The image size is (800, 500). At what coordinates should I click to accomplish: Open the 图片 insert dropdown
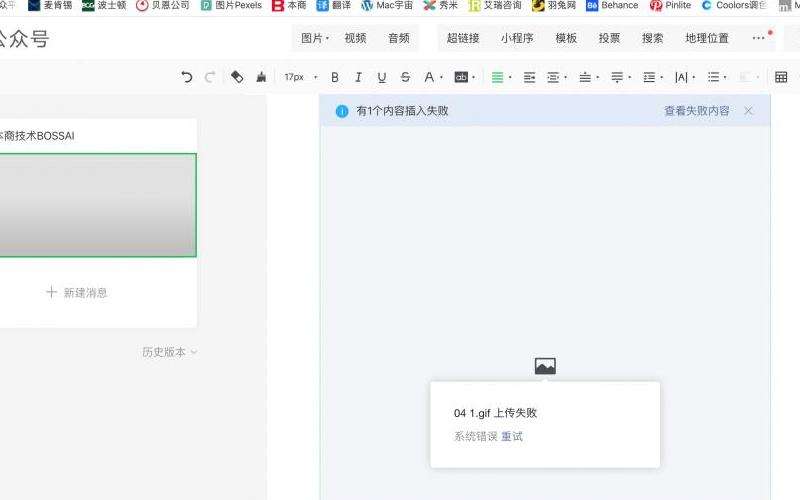pyautogui.click(x=315, y=38)
